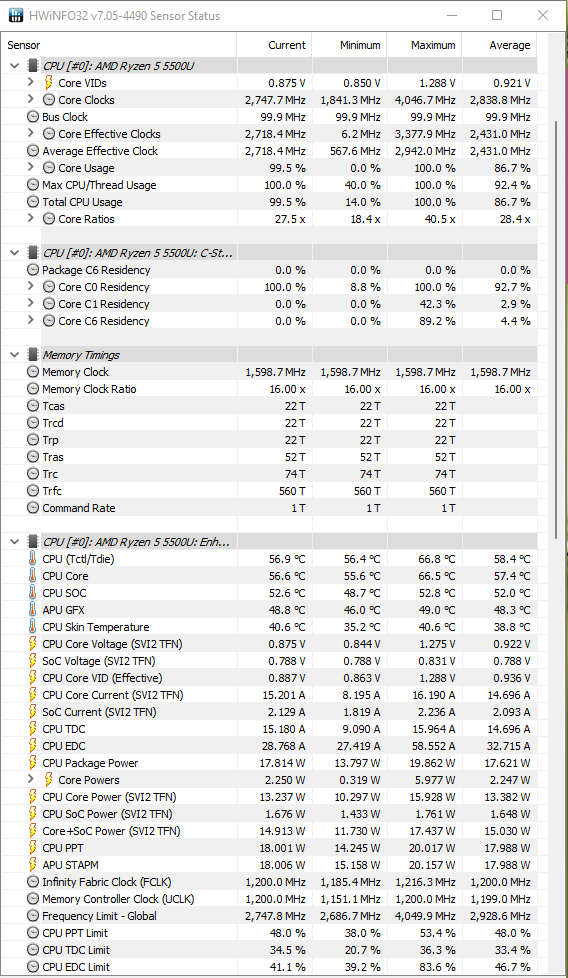
Task: Expand the Core Powers row
Action: click(31, 780)
